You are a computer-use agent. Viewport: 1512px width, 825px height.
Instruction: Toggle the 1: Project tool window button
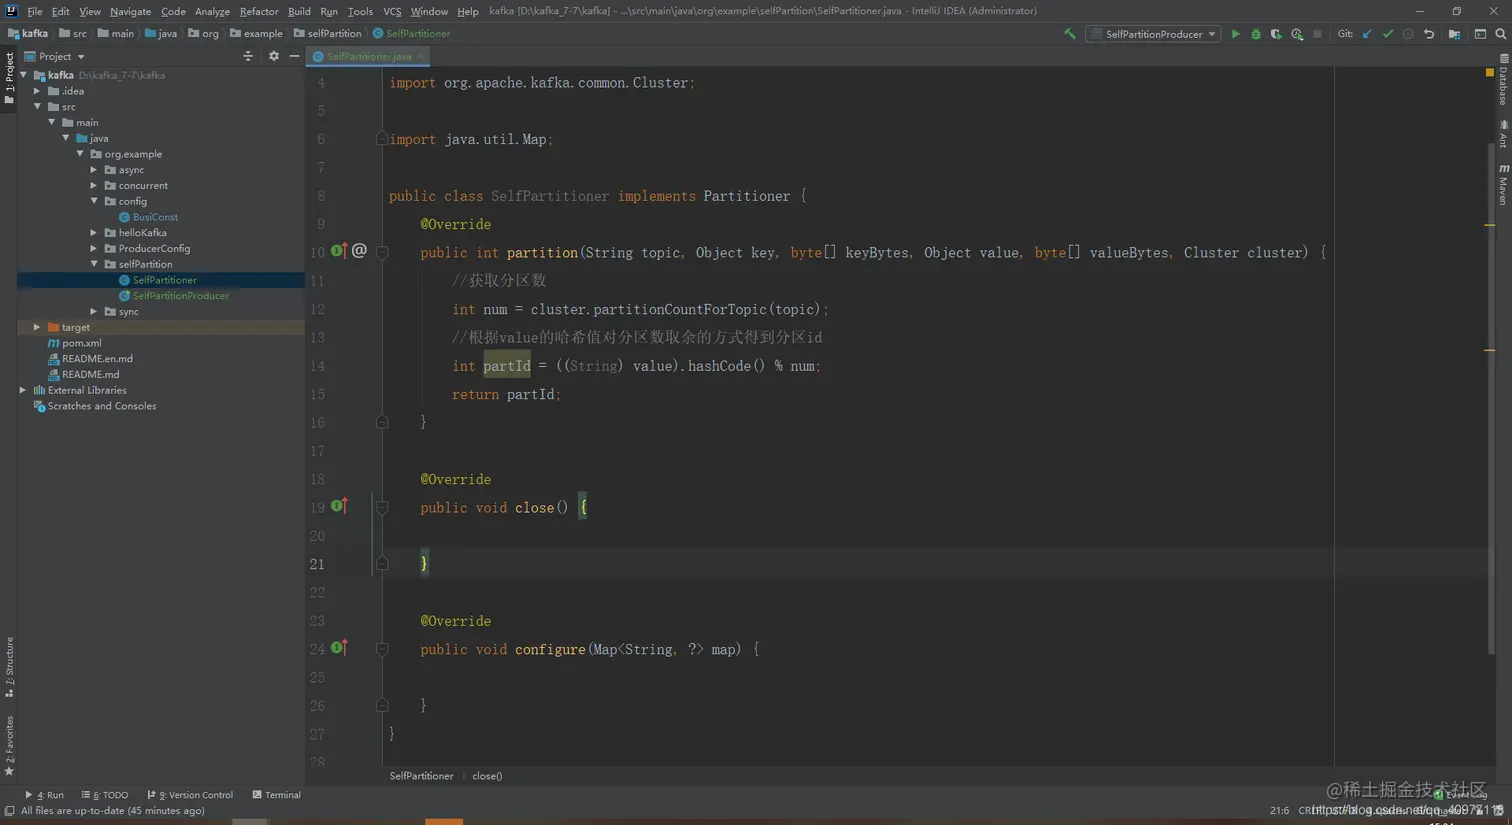[x=9, y=78]
